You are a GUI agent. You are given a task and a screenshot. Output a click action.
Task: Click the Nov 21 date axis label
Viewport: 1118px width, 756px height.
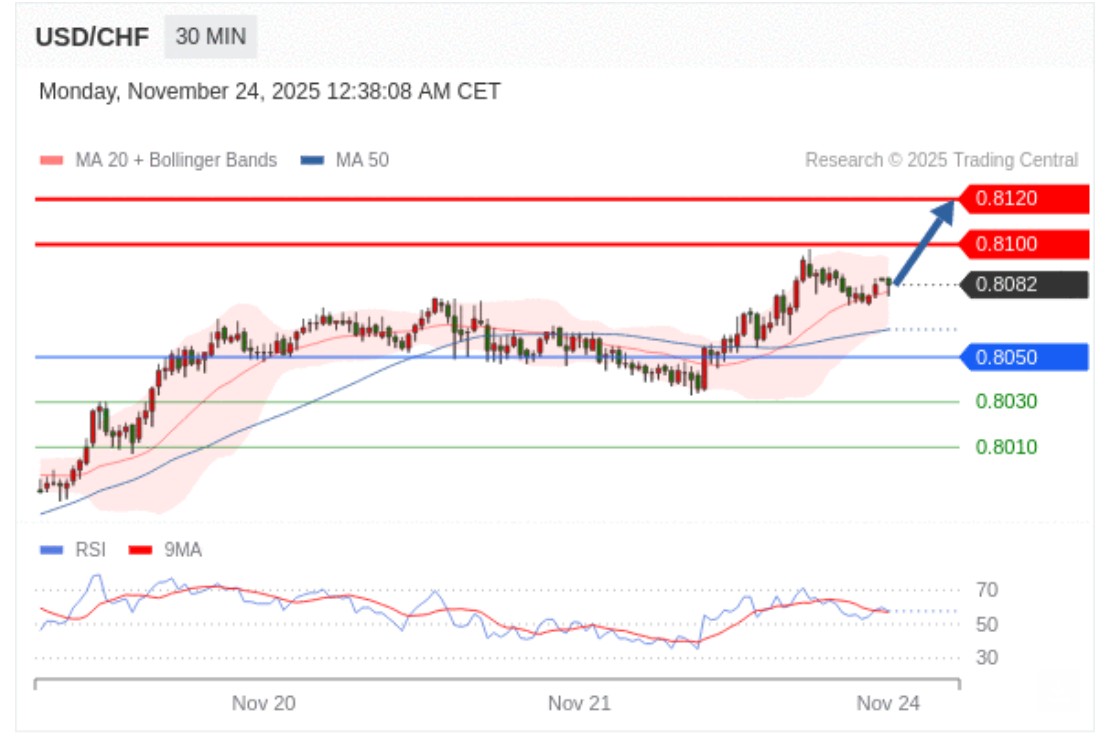(x=579, y=704)
